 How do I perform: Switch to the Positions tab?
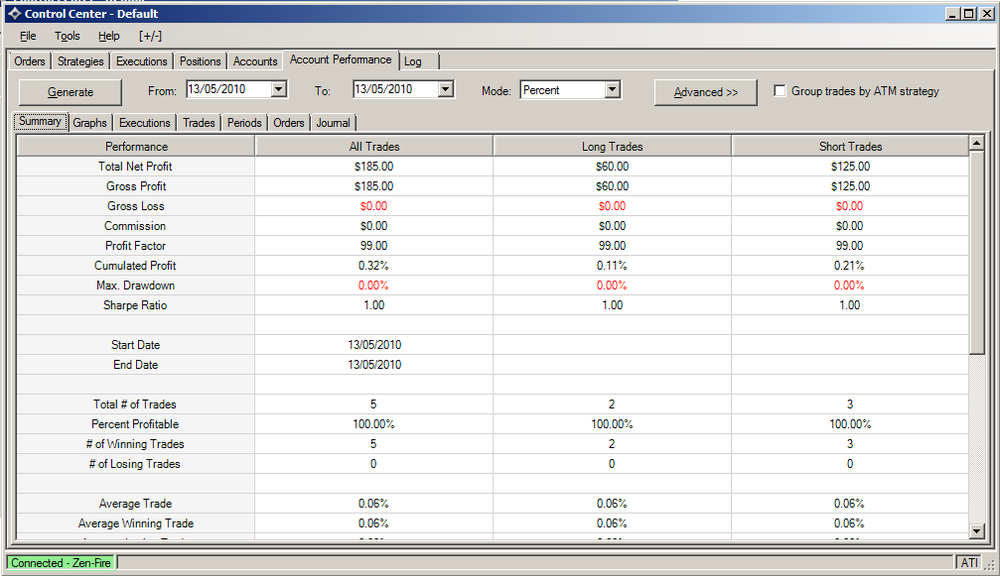200,61
